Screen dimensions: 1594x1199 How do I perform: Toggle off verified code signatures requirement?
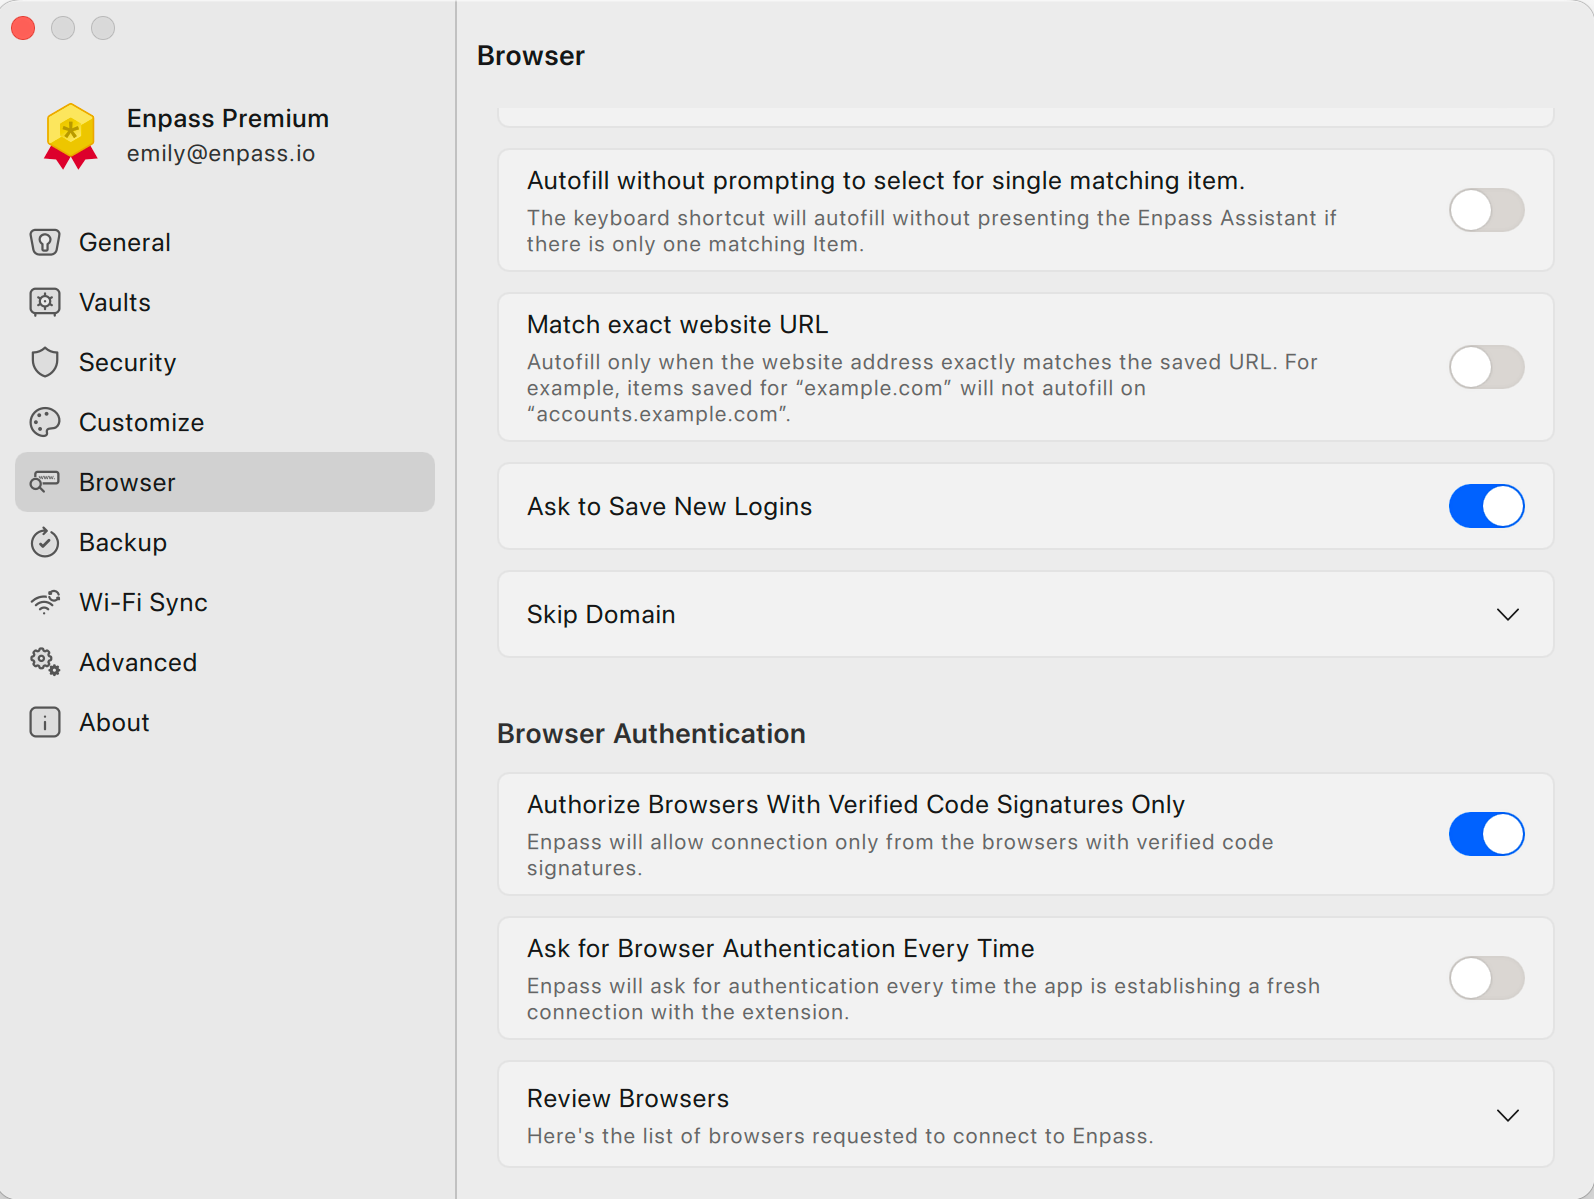click(x=1486, y=834)
